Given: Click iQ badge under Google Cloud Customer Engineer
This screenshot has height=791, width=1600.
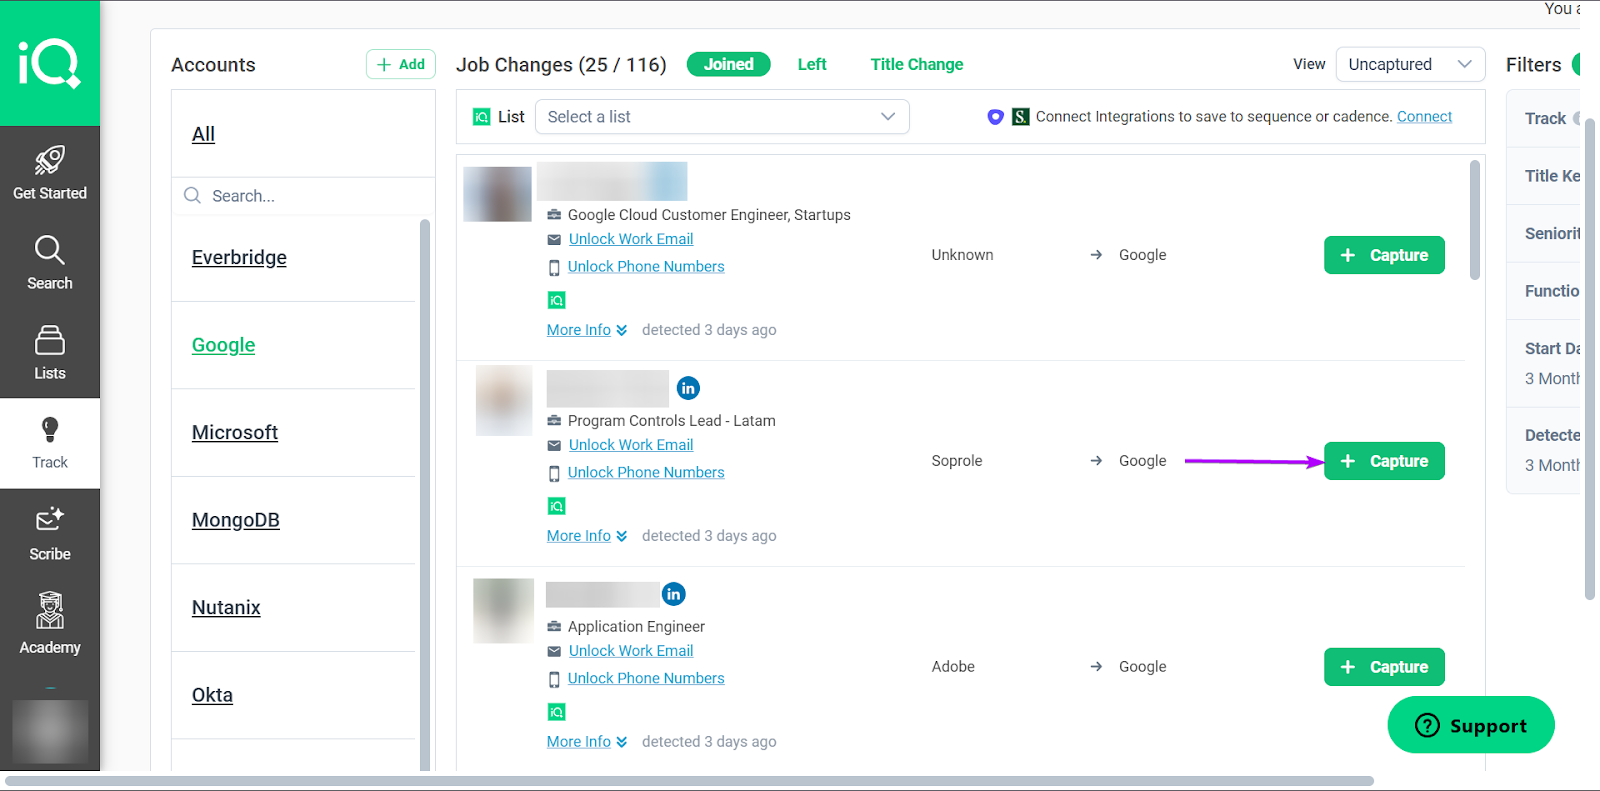Looking at the screenshot, I should (557, 300).
